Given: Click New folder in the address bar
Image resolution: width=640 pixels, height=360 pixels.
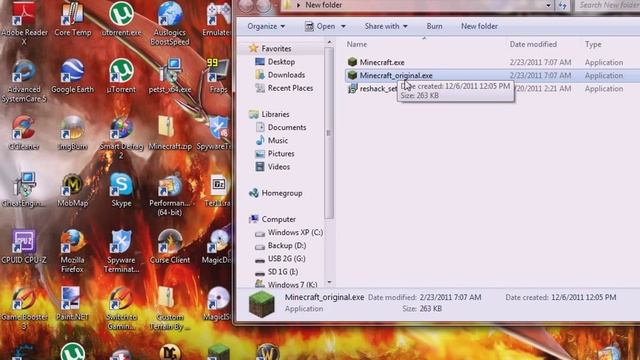Looking at the screenshot, I should click(324, 5).
